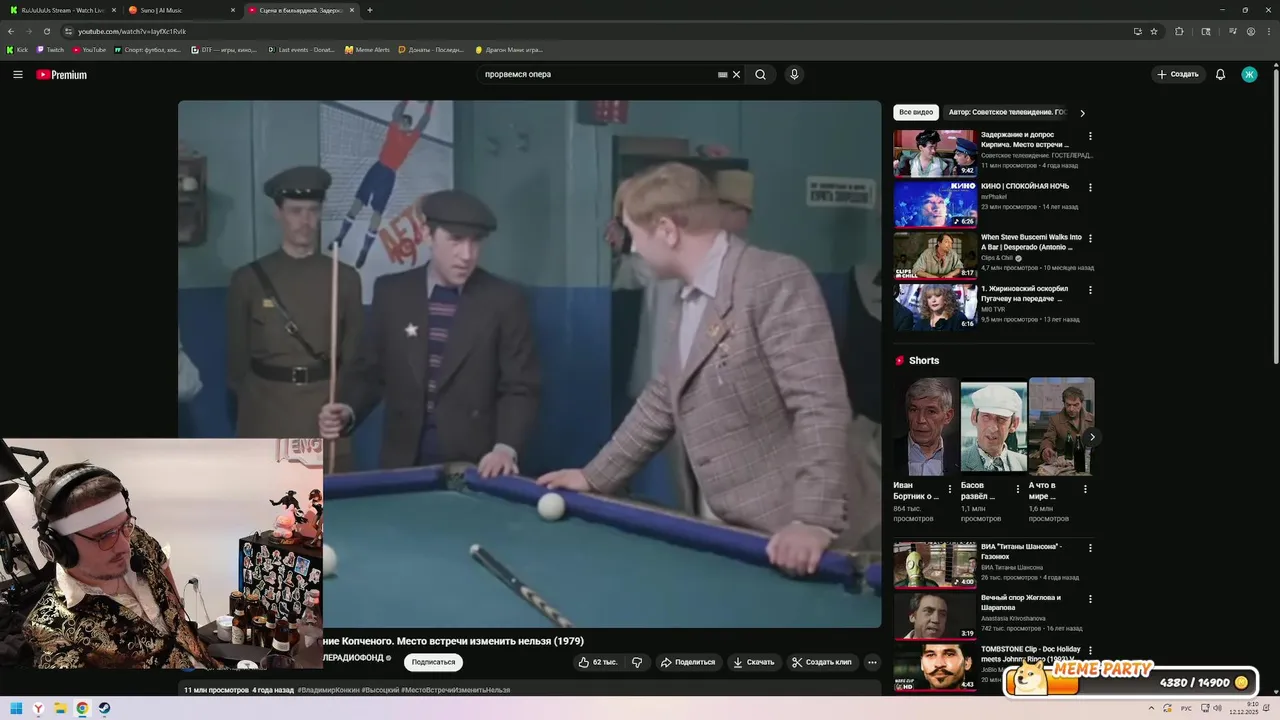This screenshot has height=720, width=1280.
Task: Open 'КИНО | СПОКОЙНАЯ НОЧЬ' thumbnail
Action: click(x=934, y=204)
